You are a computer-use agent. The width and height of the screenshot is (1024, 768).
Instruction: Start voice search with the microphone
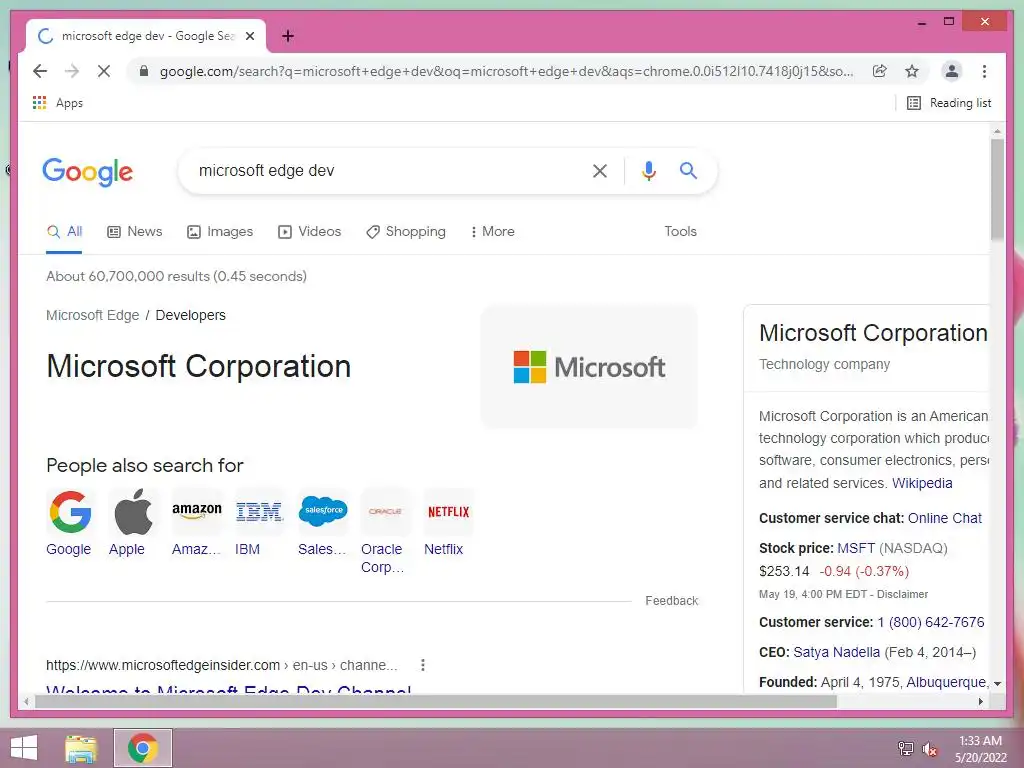[x=648, y=171]
